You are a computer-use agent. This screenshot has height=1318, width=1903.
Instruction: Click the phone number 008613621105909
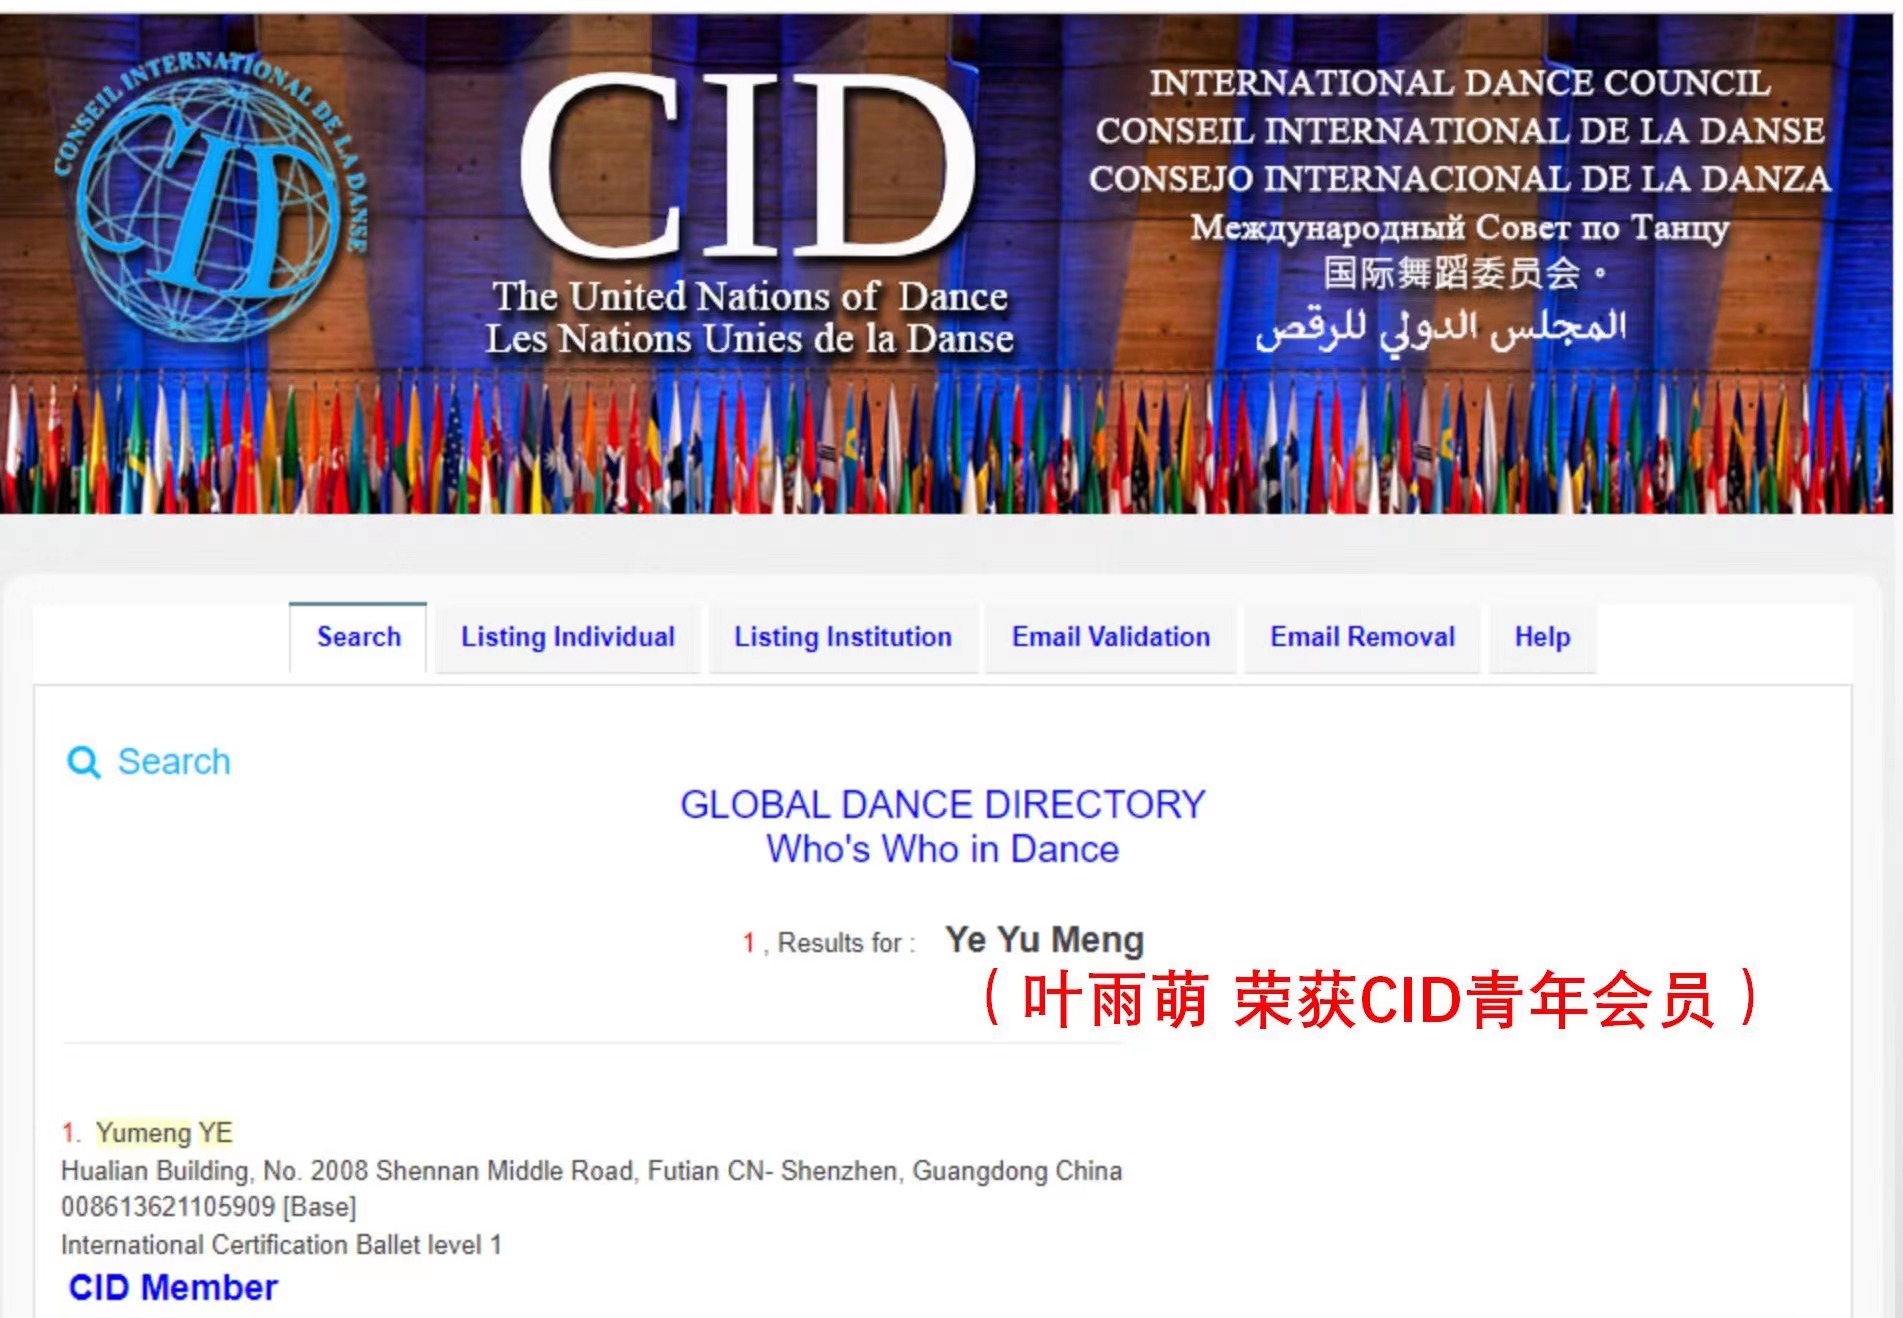[x=167, y=1207]
